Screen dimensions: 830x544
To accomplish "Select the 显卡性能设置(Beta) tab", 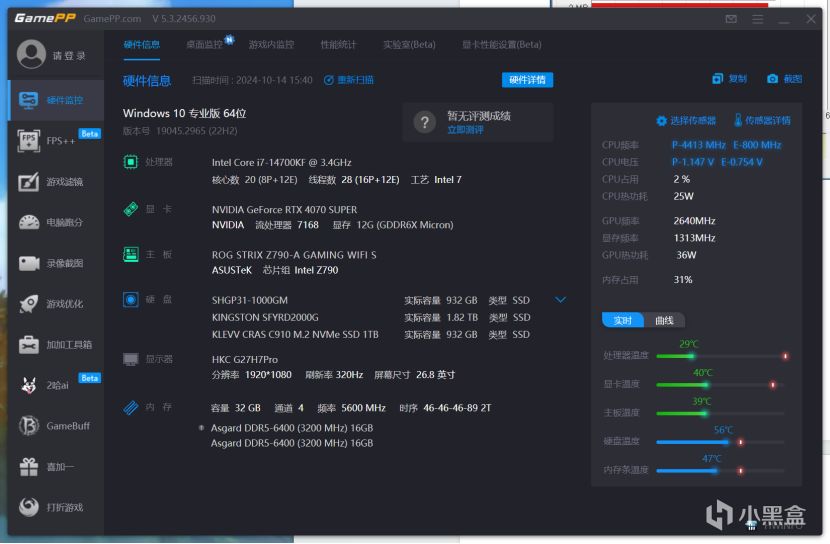I will pyautogui.click(x=502, y=44).
